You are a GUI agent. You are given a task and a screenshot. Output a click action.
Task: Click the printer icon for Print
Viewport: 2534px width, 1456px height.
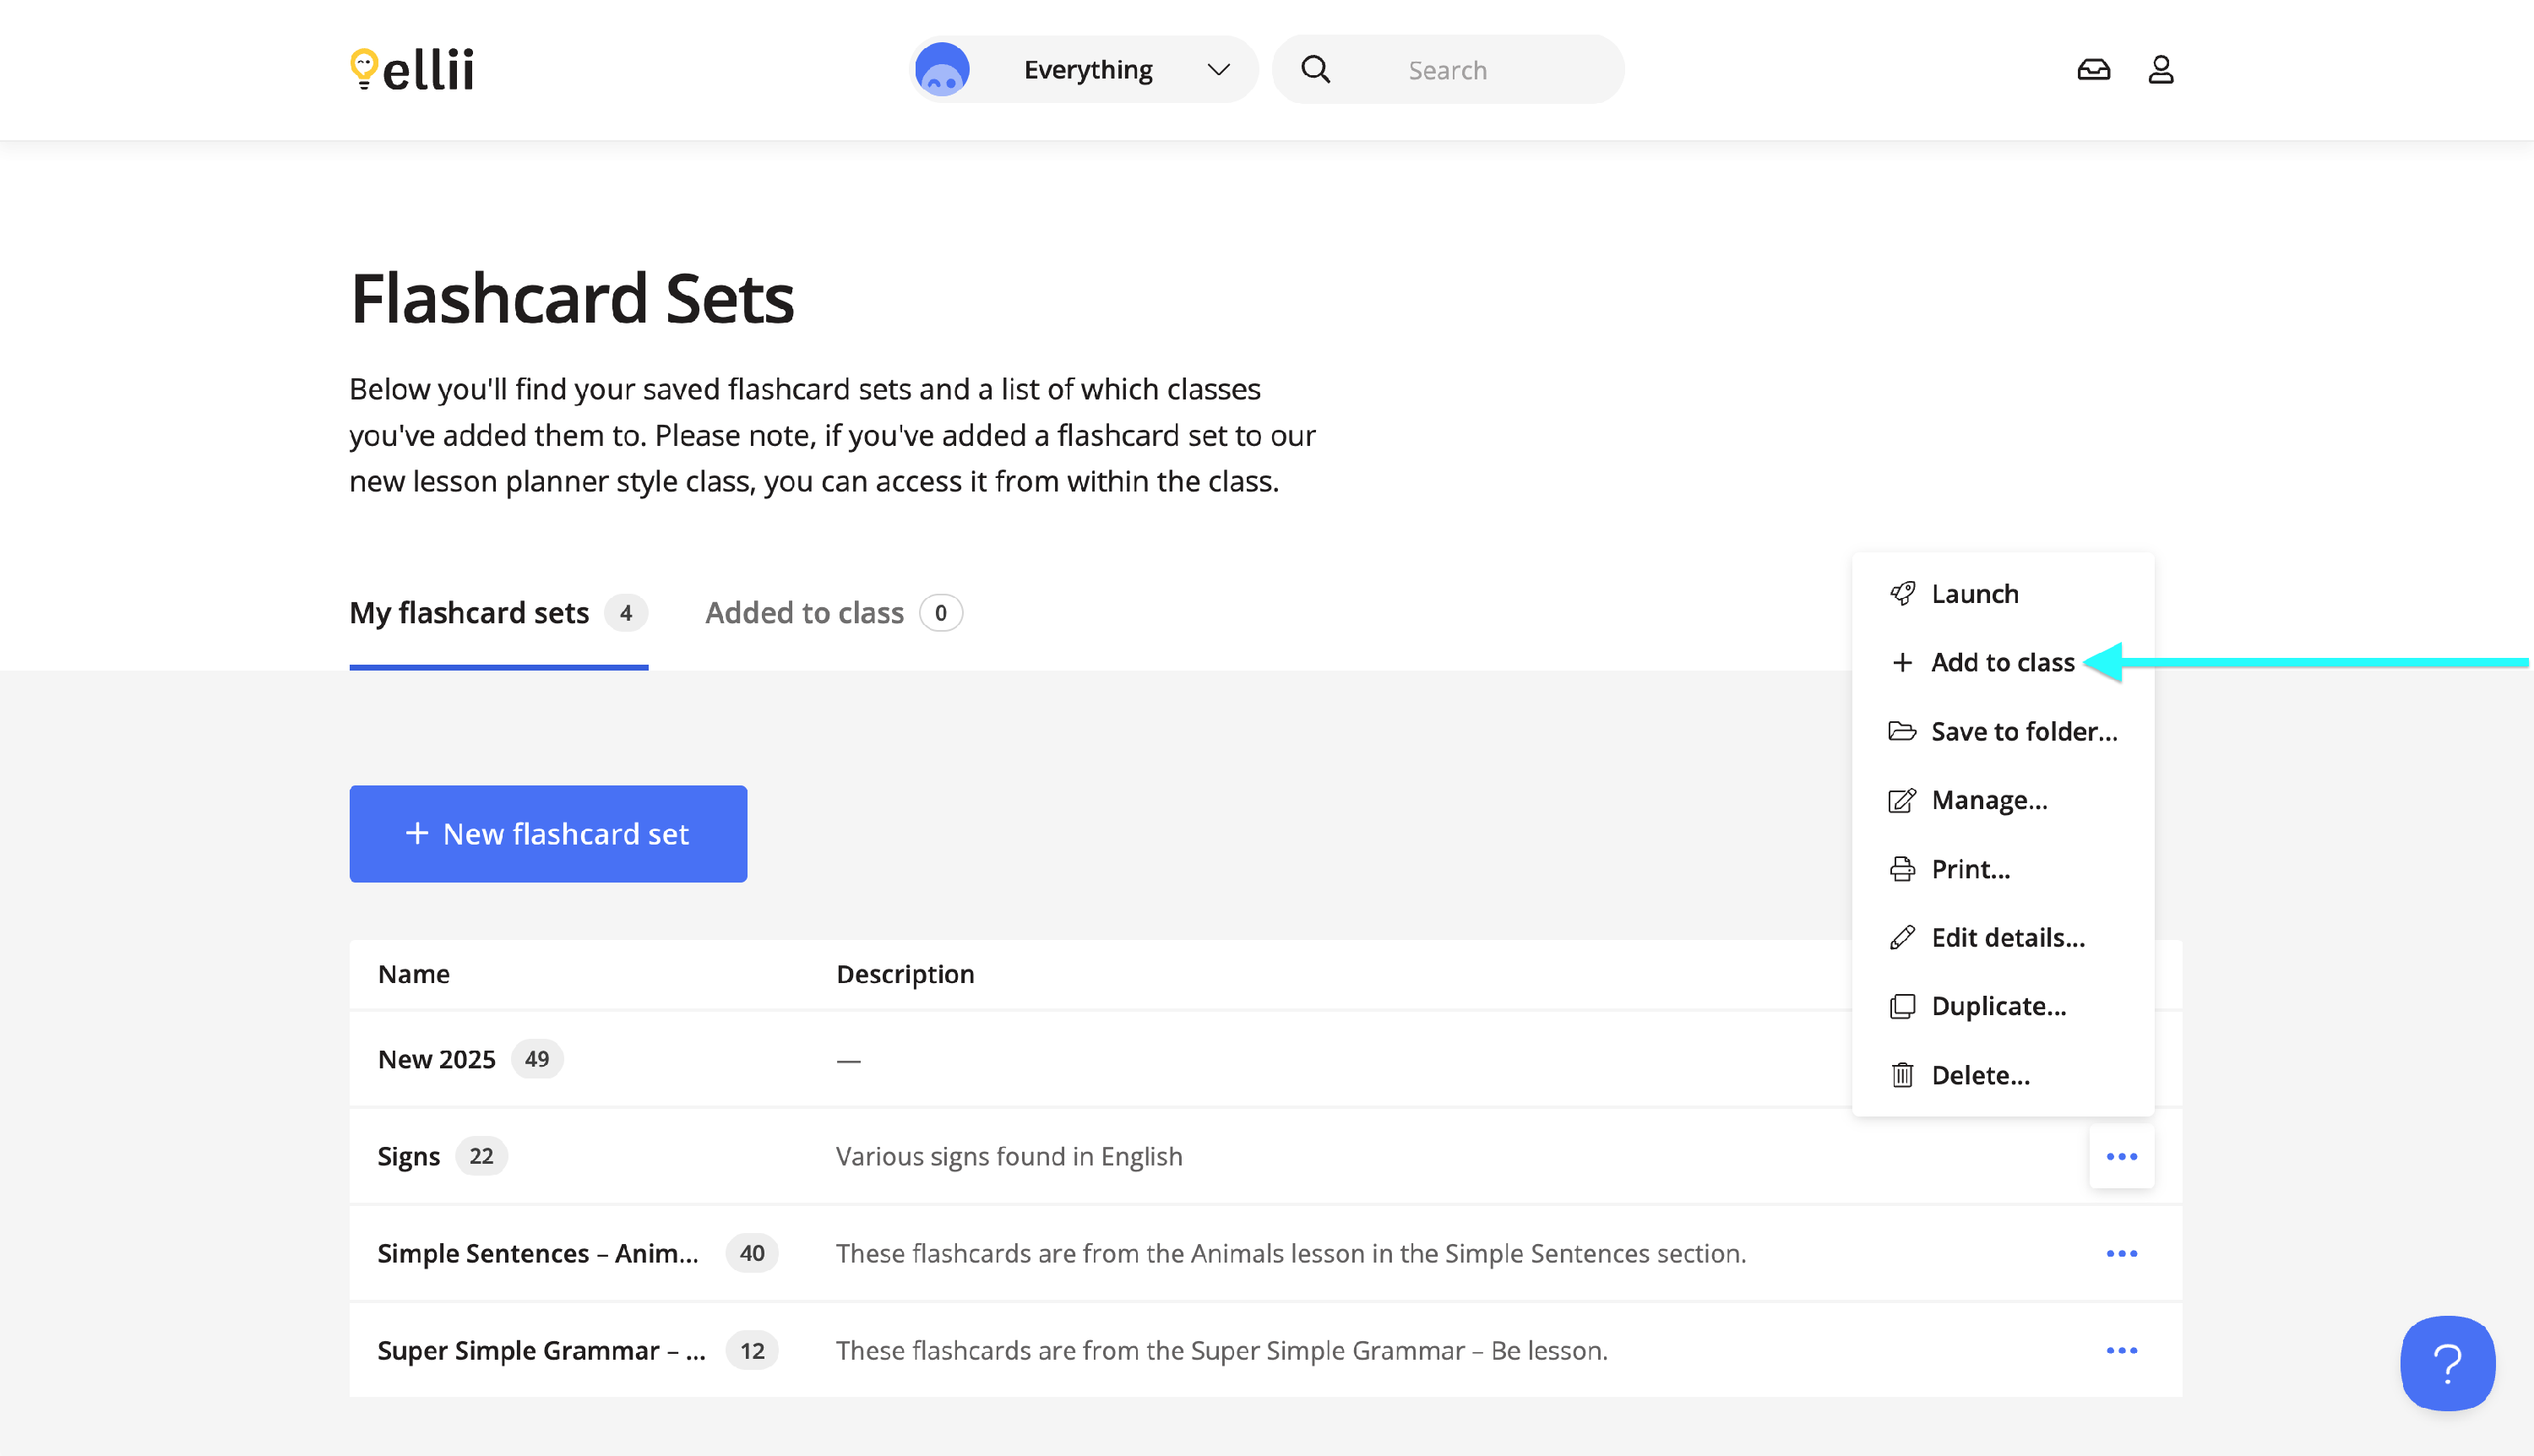[1902, 869]
